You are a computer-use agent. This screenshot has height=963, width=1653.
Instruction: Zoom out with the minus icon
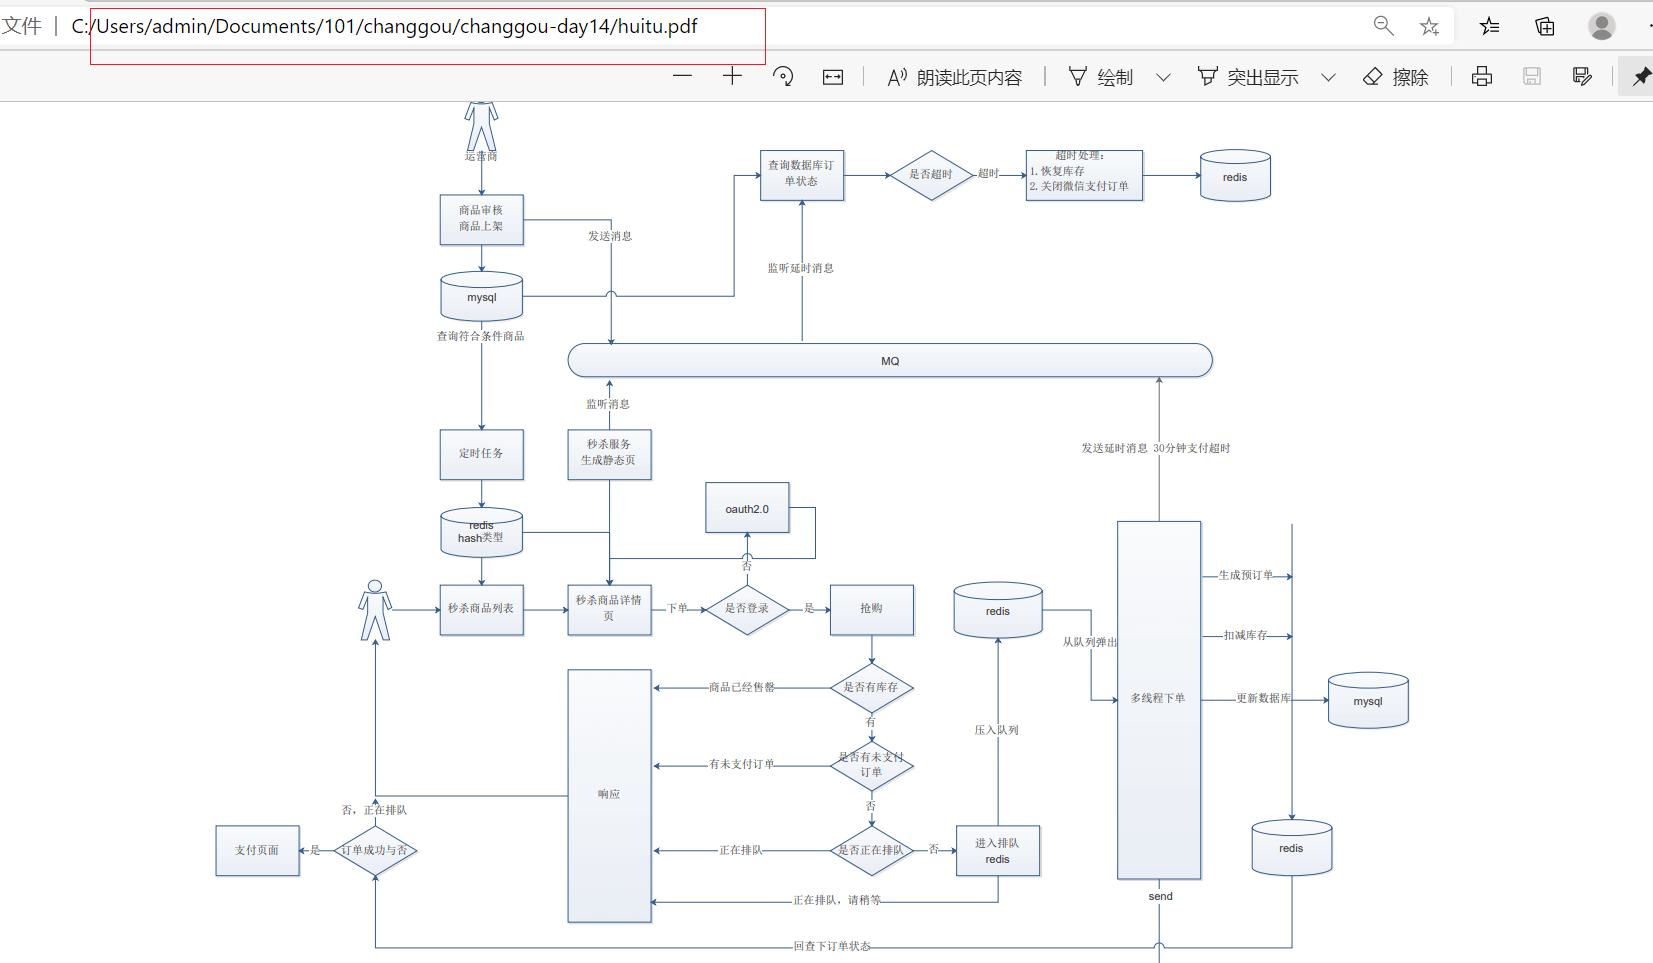(x=683, y=76)
